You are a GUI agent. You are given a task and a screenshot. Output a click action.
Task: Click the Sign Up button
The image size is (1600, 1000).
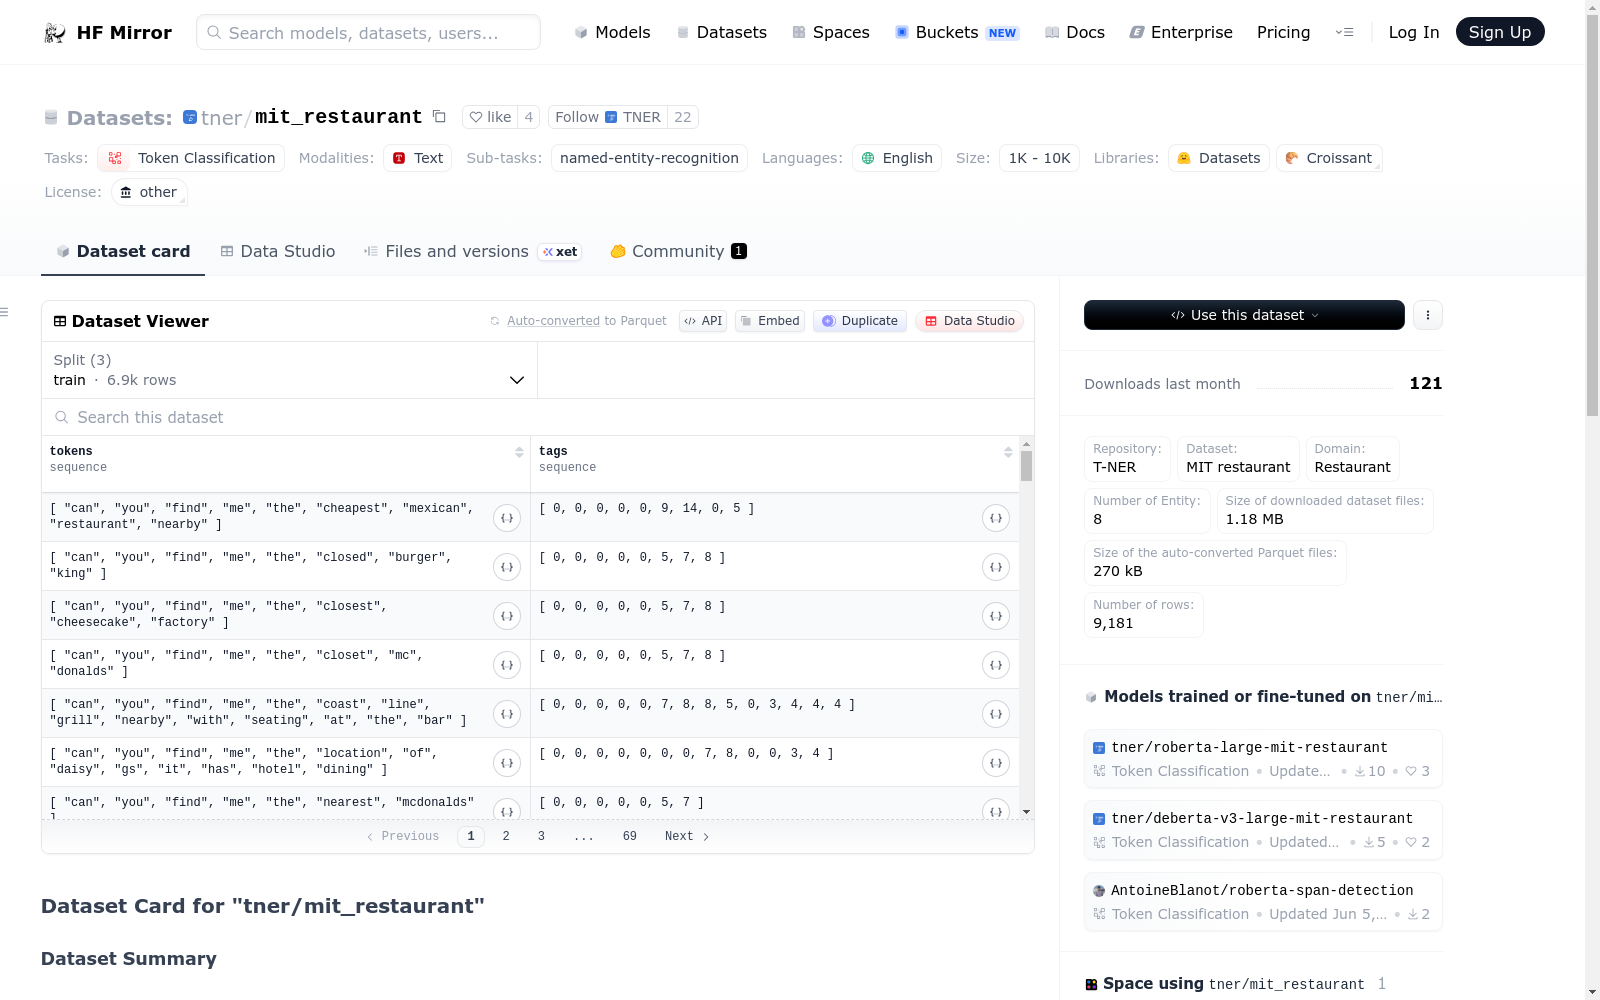[x=1500, y=32]
